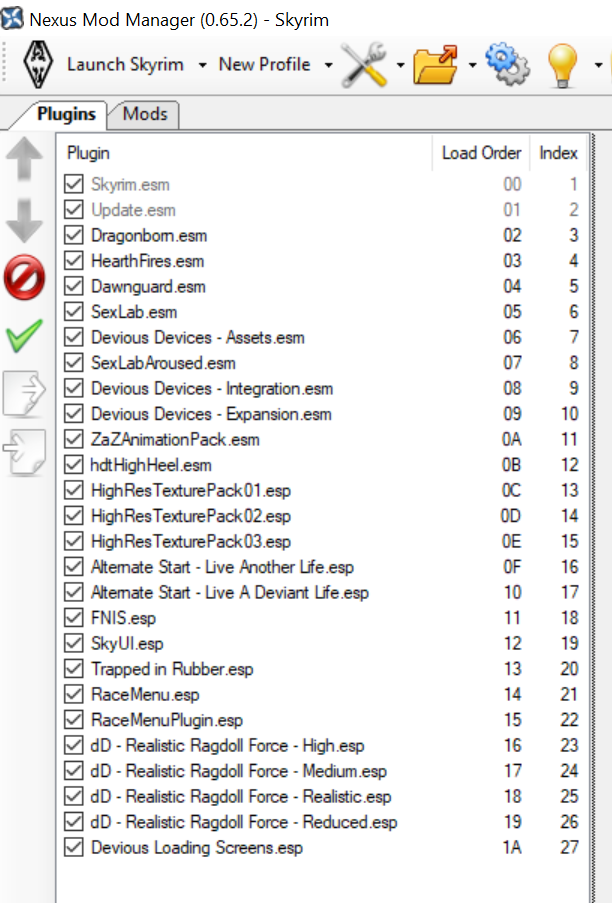This screenshot has height=903, width=612.
Task: Select Alternate Start - Live Another Life.esp
Action: (x=322, y=567)
